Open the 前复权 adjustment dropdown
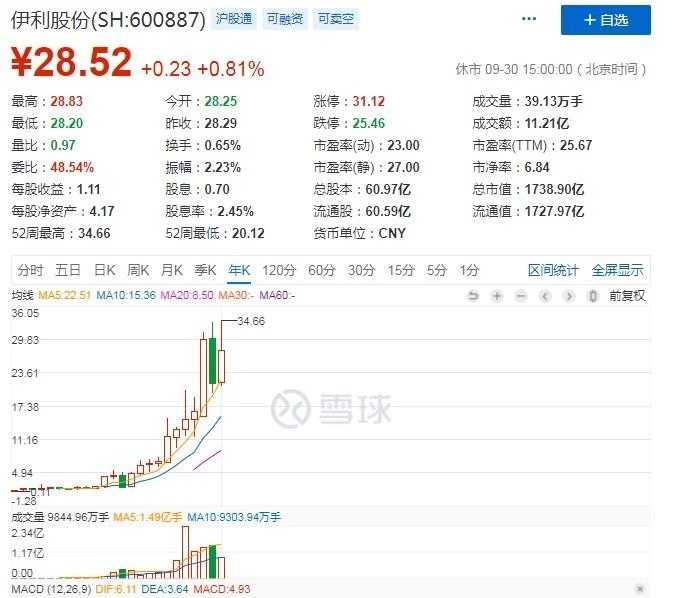The width and height of the screenshot is (678, 598). [x=627, y=296]
